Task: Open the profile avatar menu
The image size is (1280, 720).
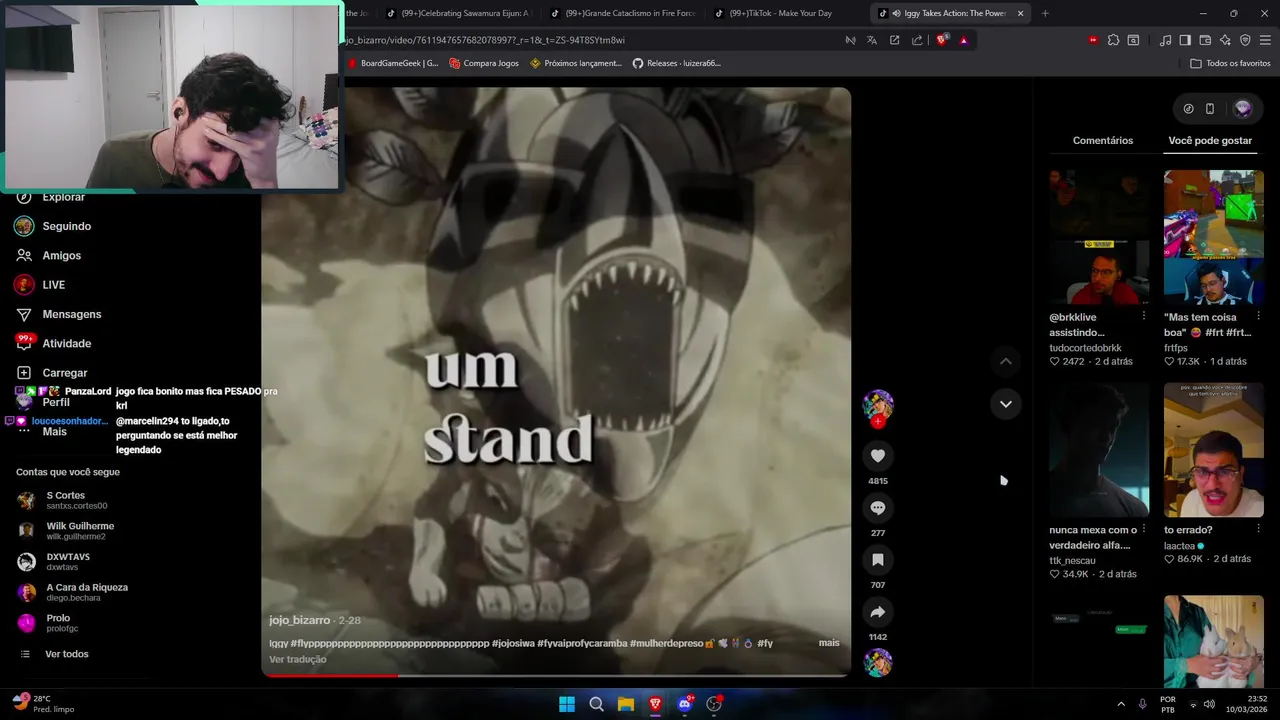Action: (x=1243, y=109)
